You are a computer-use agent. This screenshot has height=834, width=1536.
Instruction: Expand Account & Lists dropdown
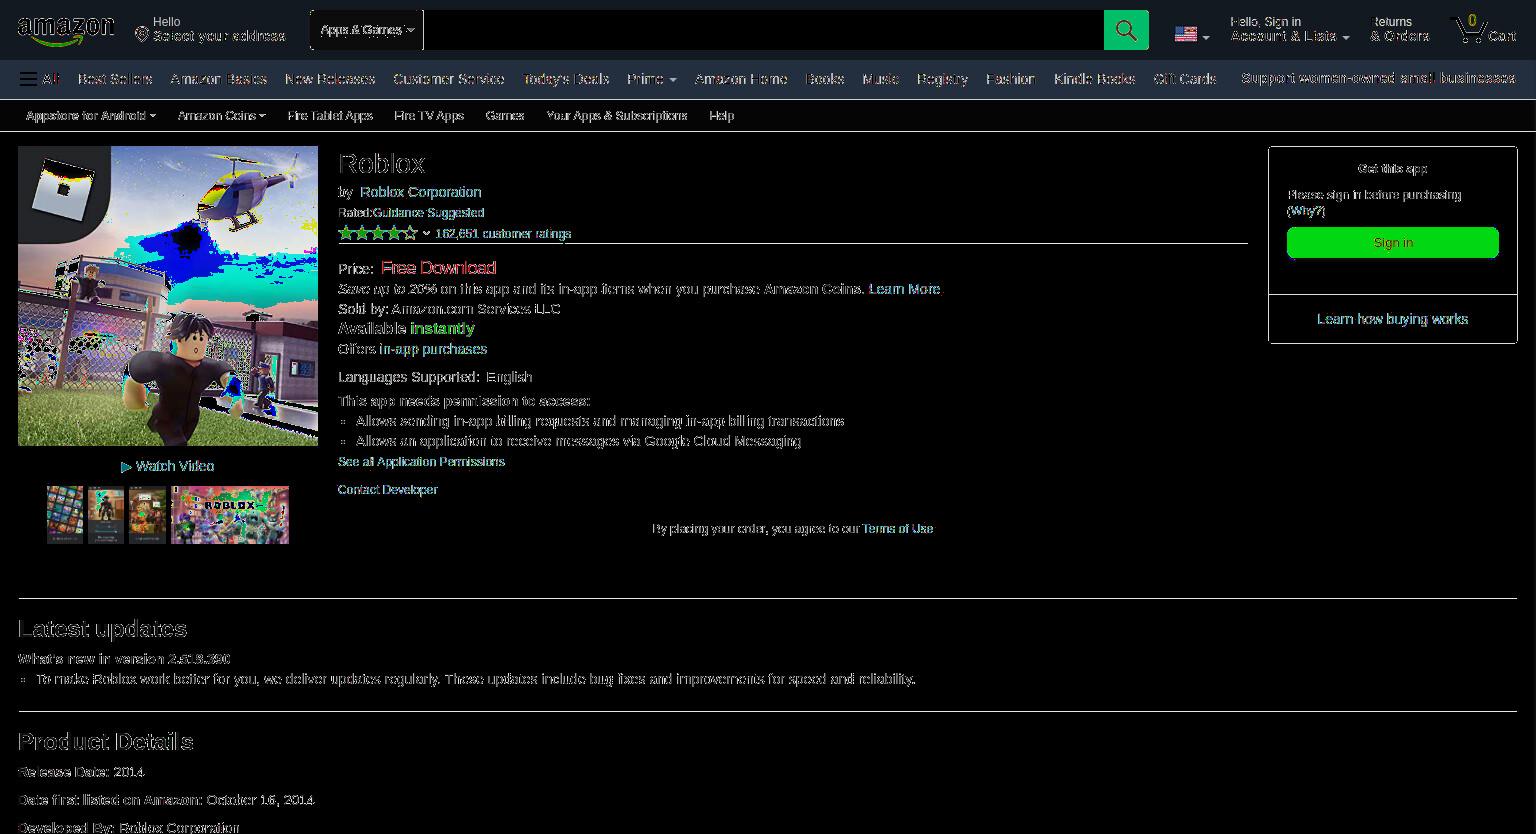click(1290, 30)
